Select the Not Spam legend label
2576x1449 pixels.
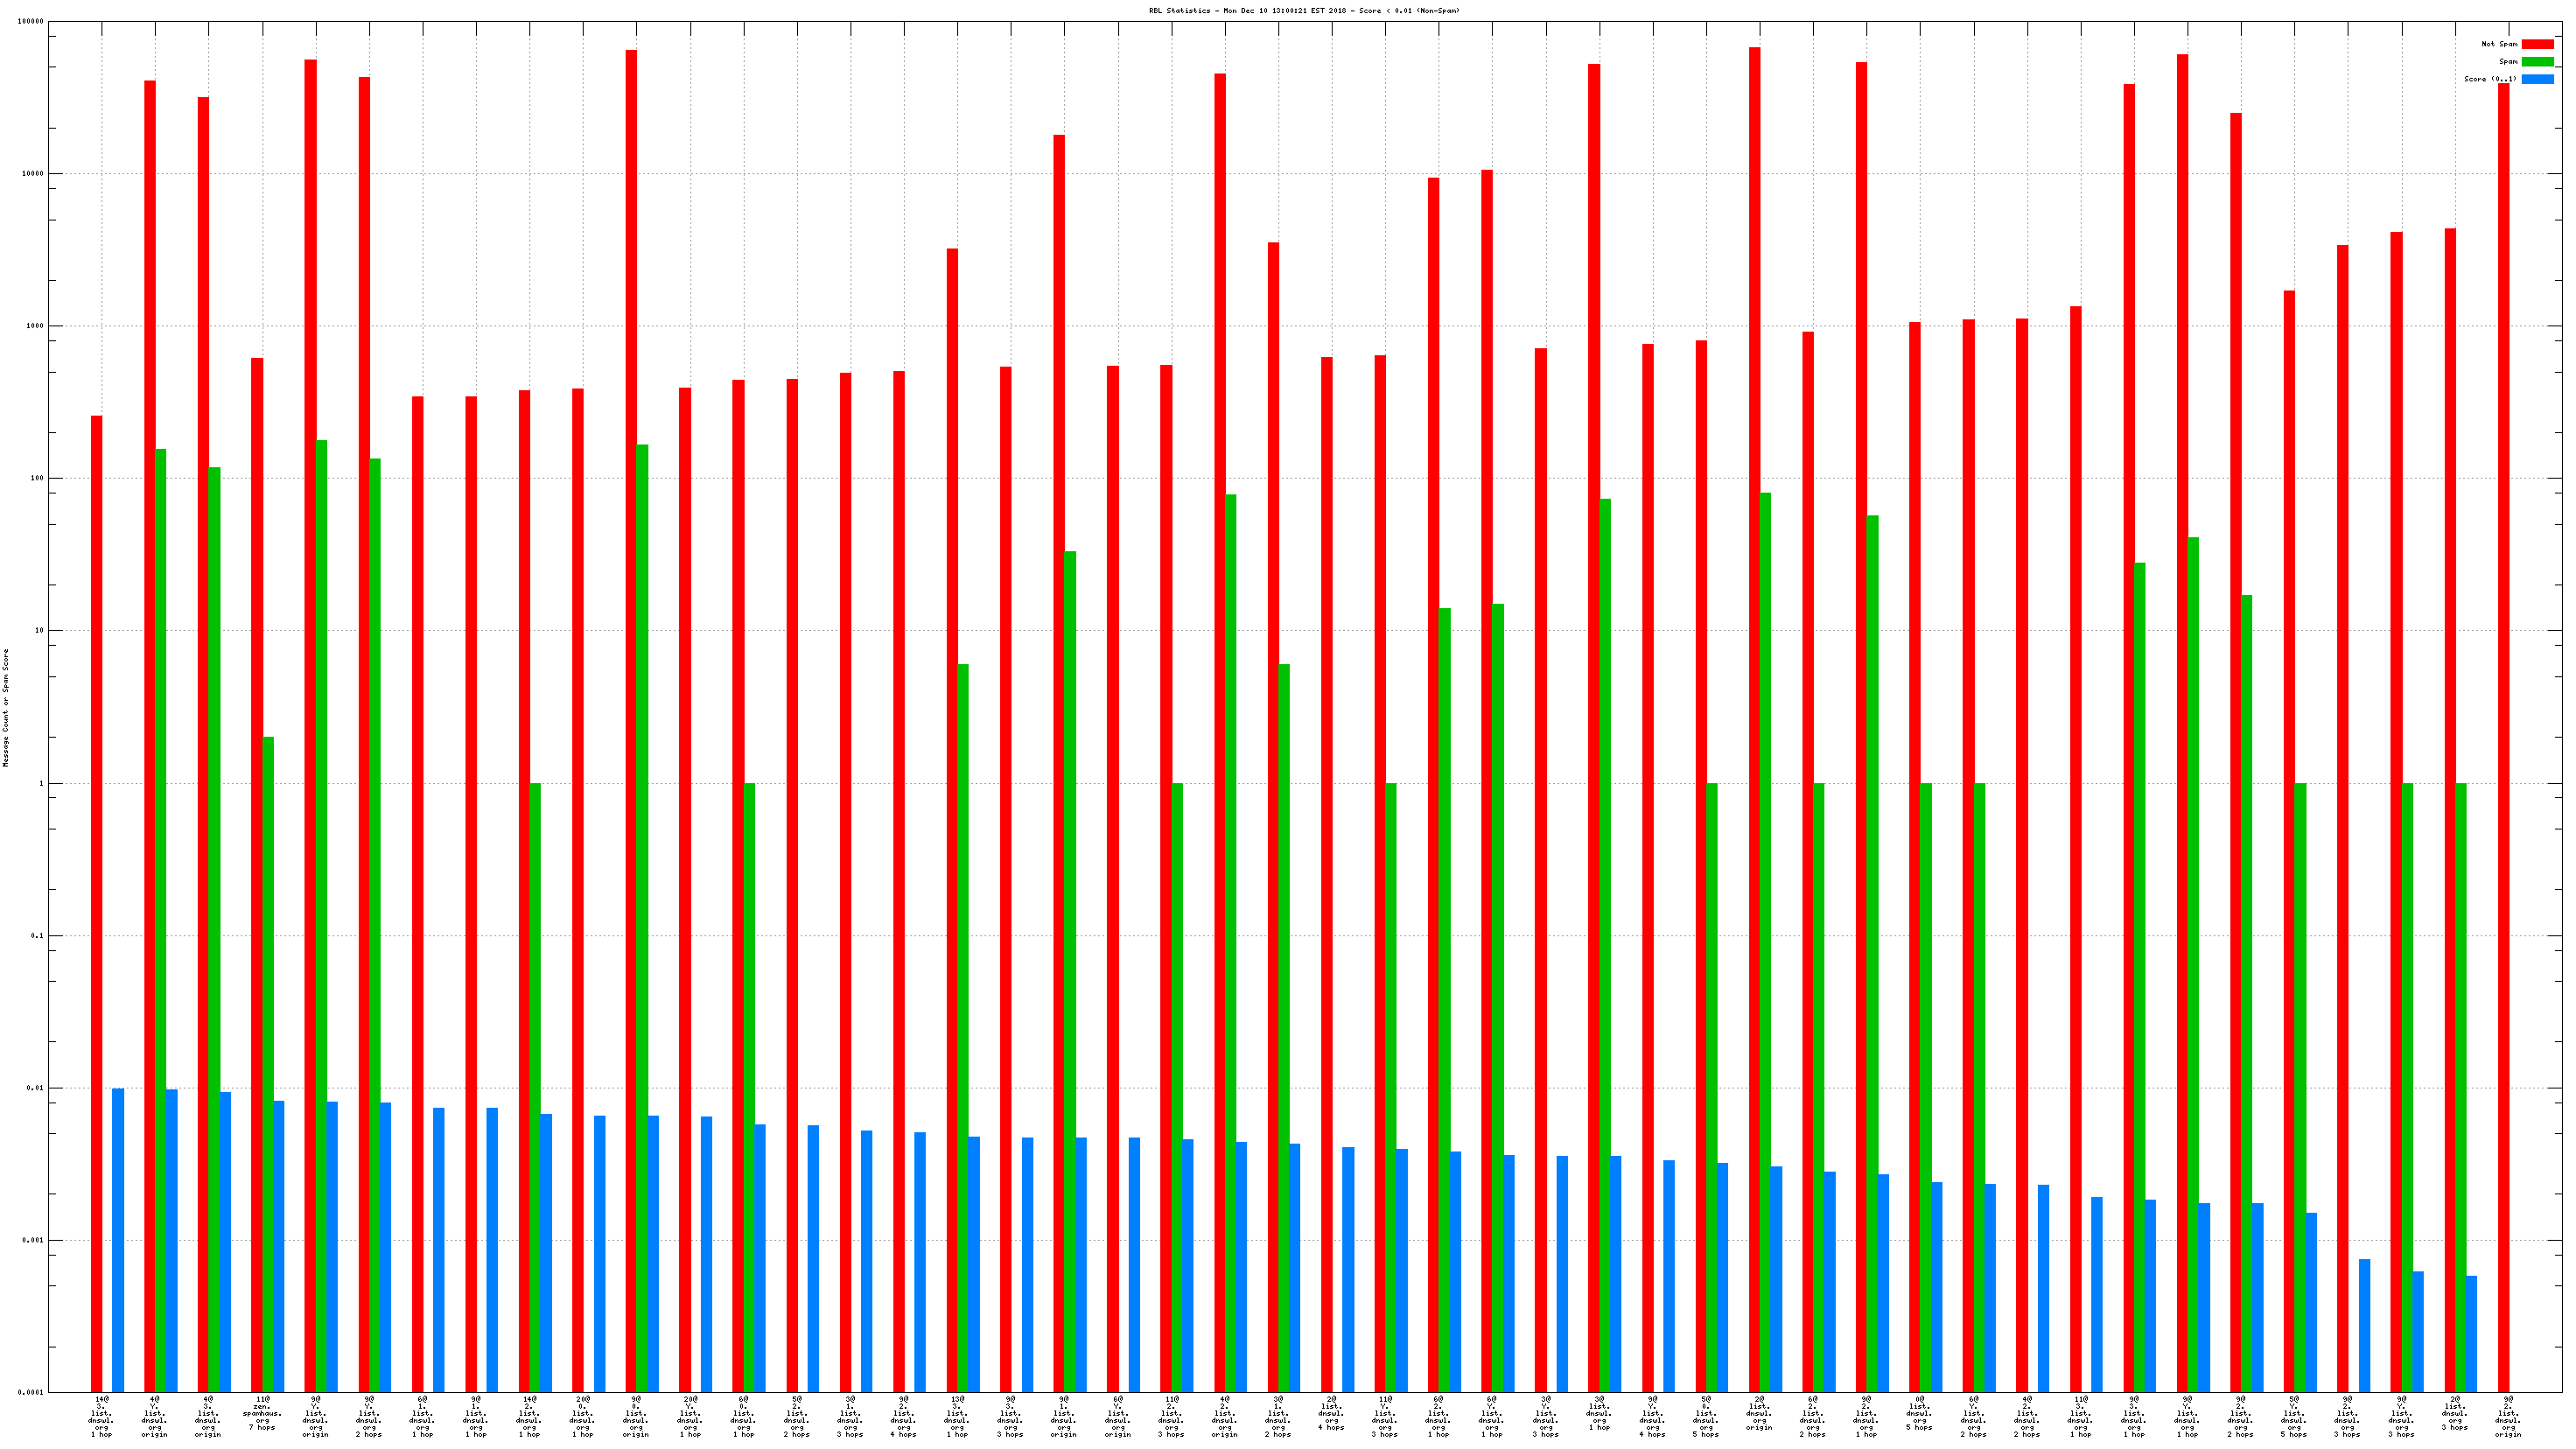click(x=2499, y=44)
